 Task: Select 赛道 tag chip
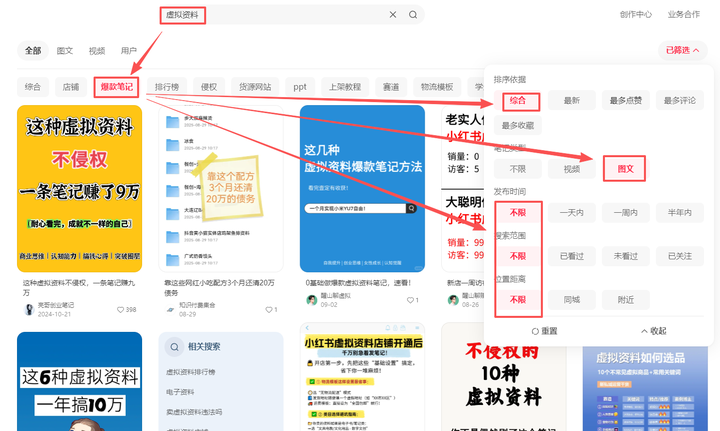pyautogui.click(x=391, y=87)
